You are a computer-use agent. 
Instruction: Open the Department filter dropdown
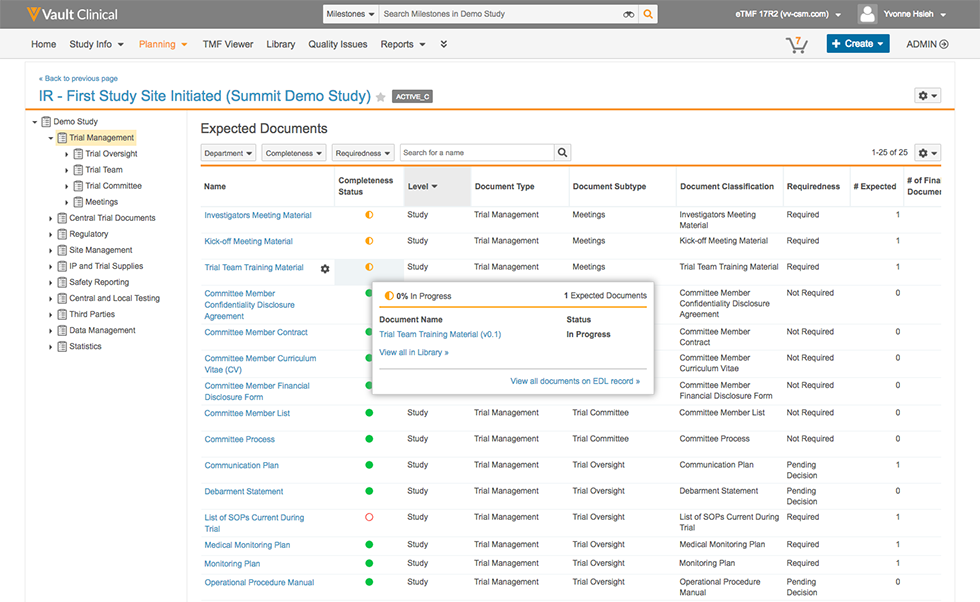[228, 153]
